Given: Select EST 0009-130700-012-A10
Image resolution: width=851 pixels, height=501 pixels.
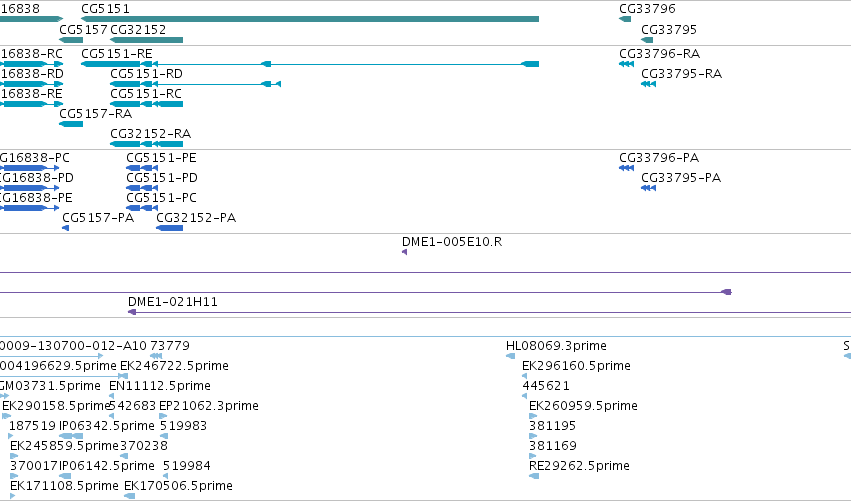Looking at the screenshot, I should pos(73,346).
